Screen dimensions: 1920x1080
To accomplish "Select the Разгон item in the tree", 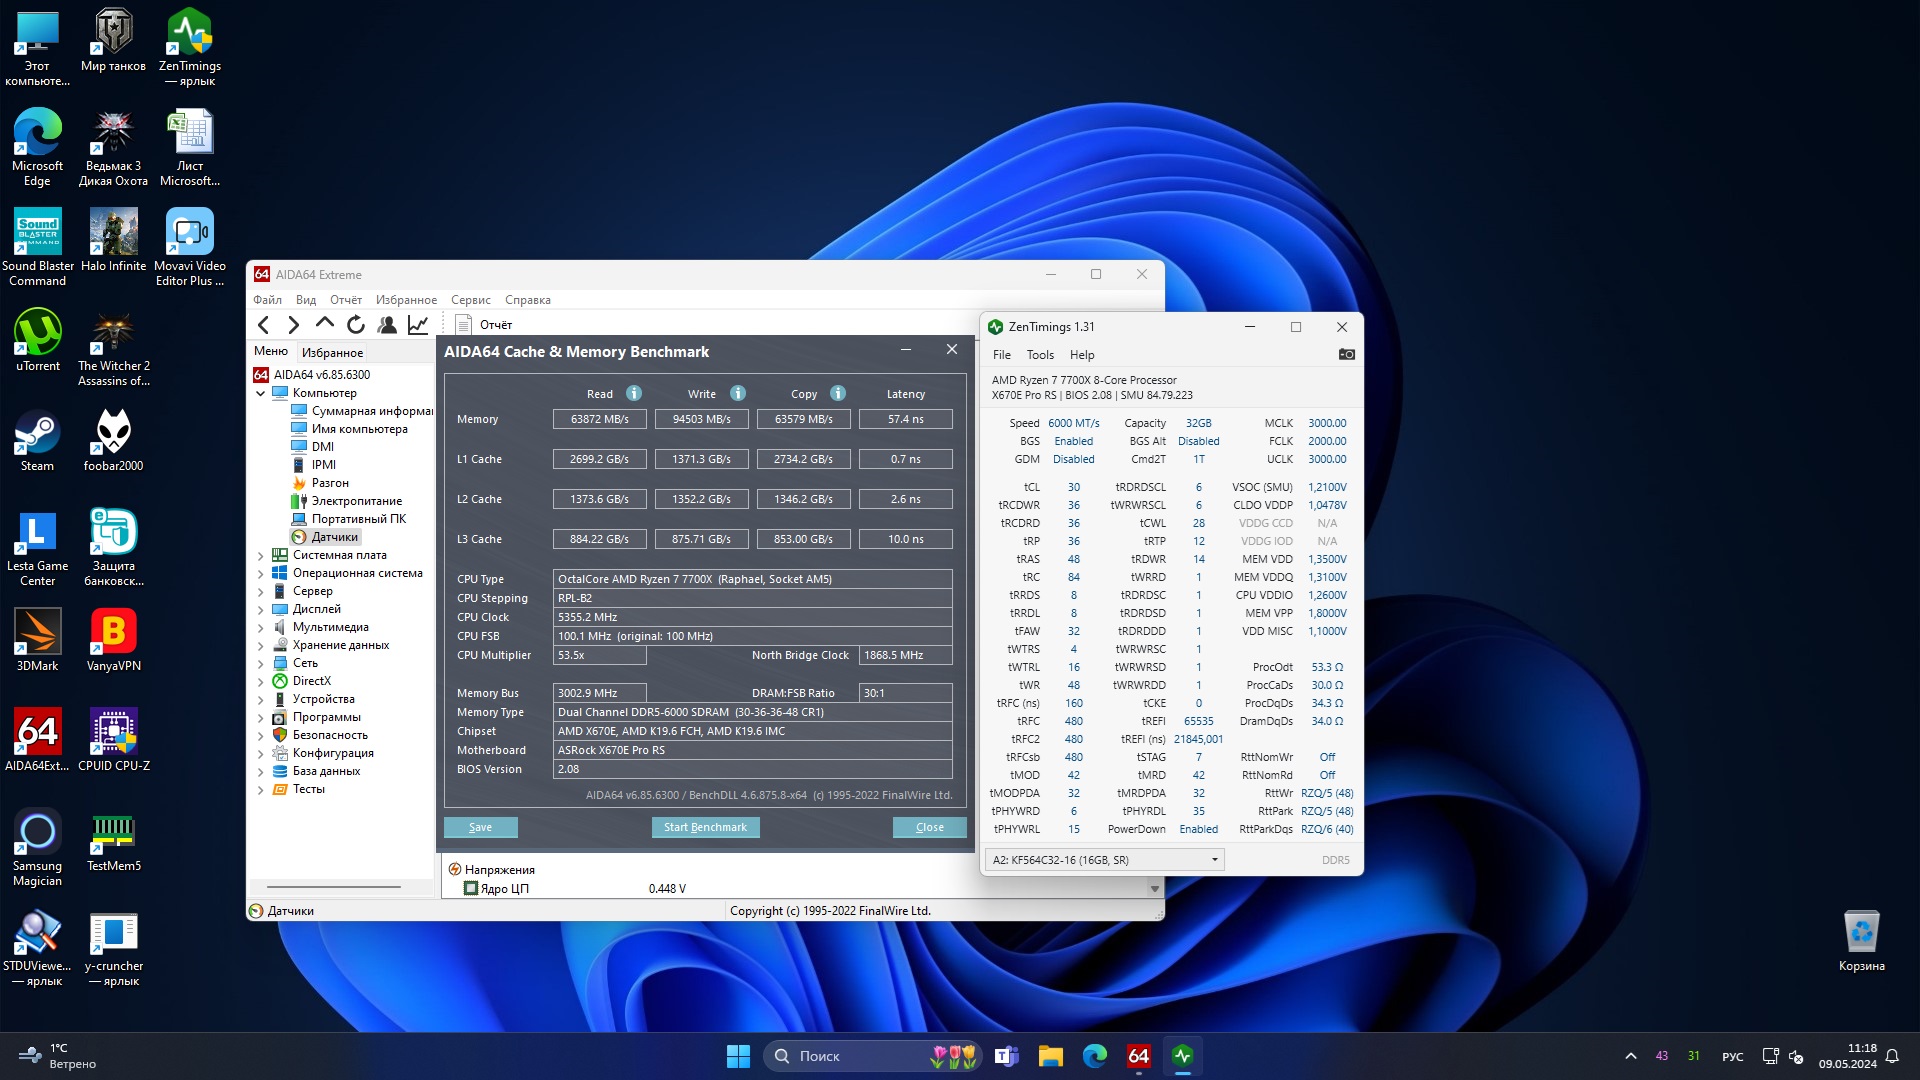I will point(330,483).
